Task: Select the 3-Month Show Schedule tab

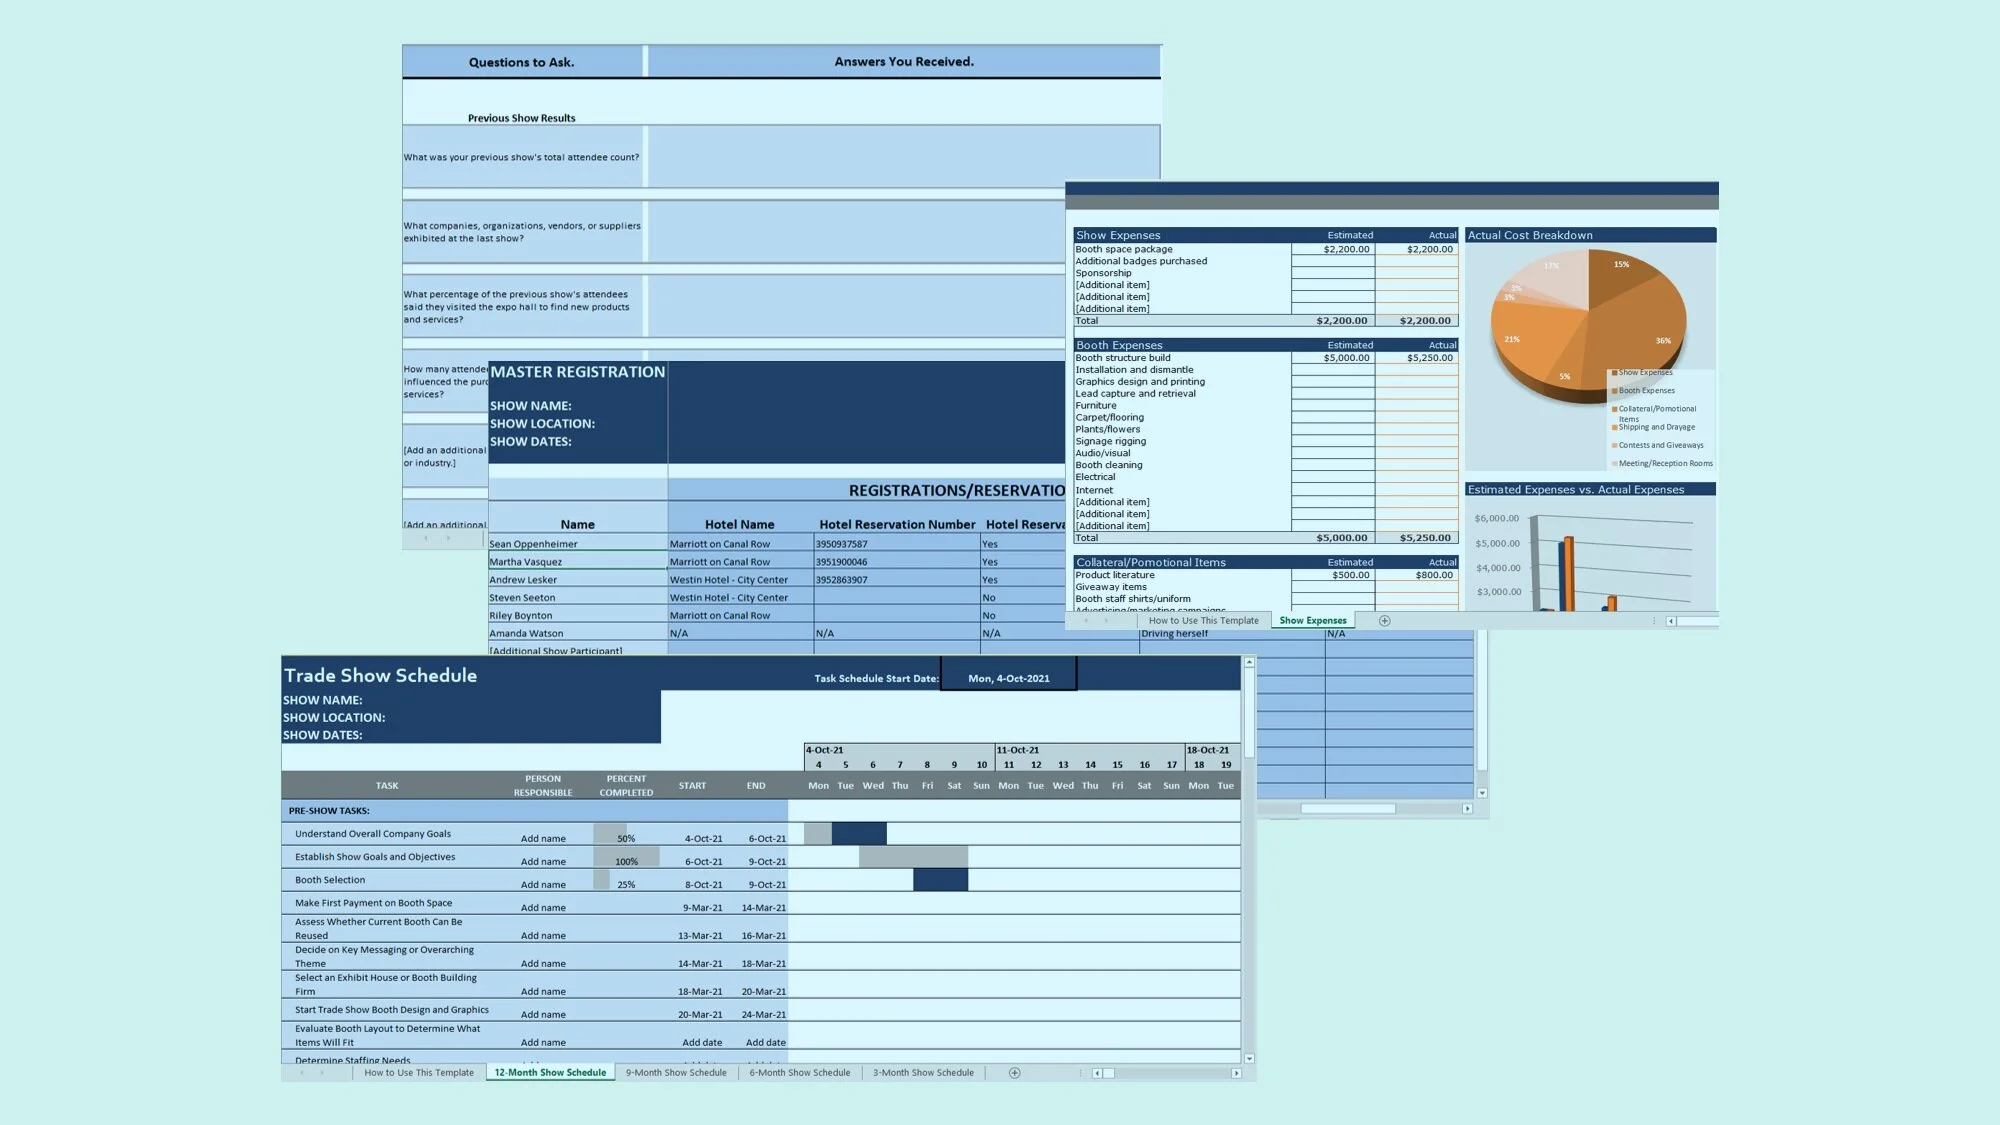Action: [922, 1072]
